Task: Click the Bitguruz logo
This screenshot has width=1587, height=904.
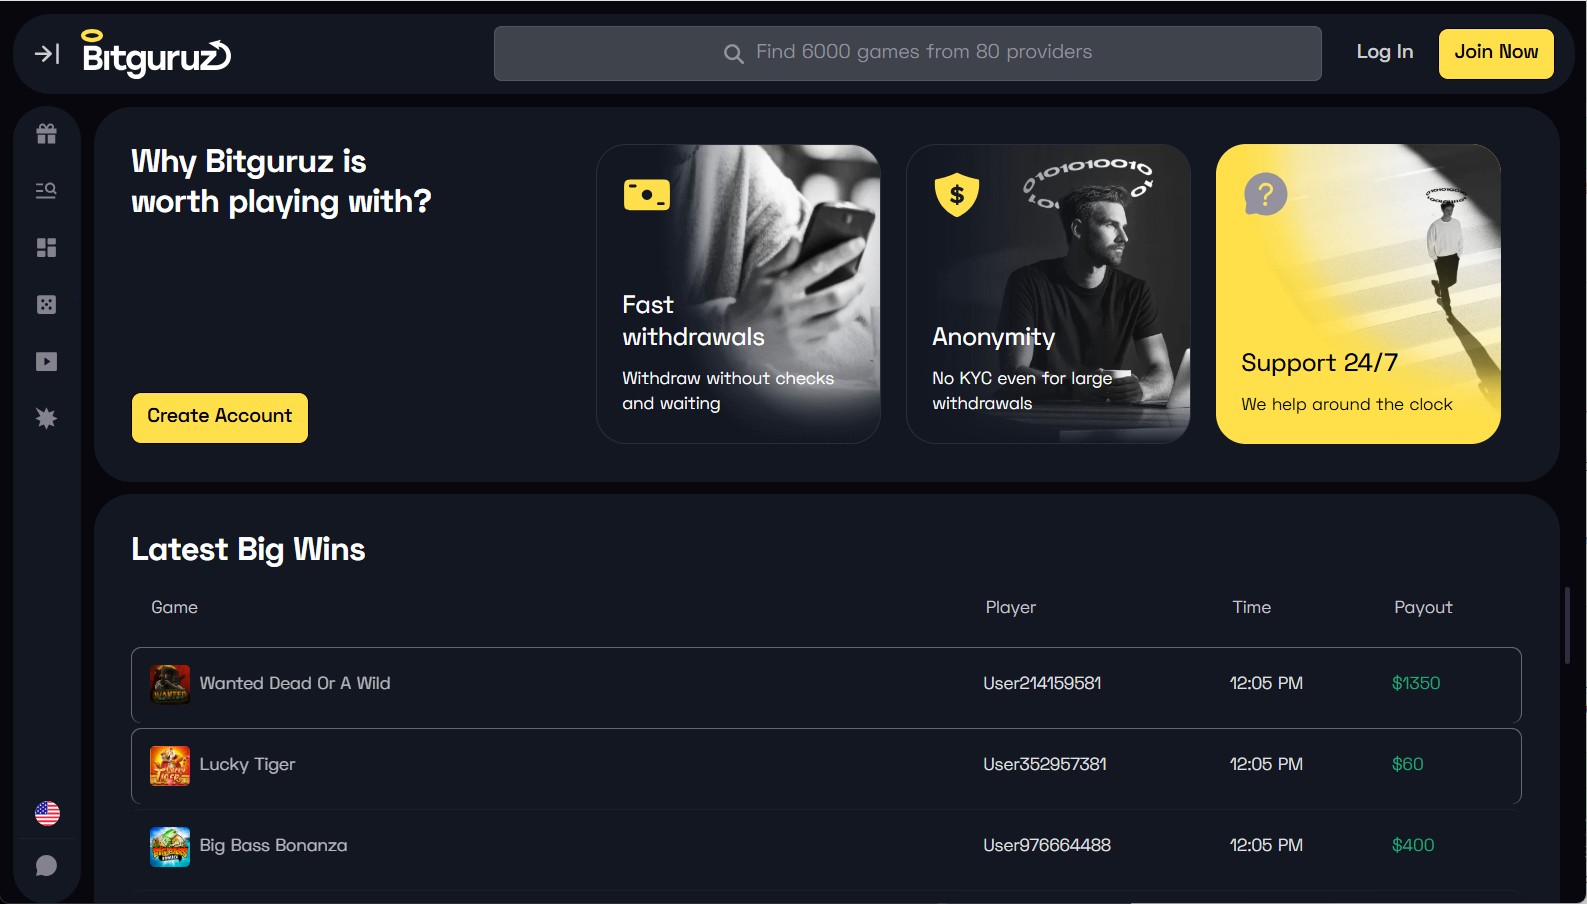Action: pyautogui.click(x=156, y=54)
